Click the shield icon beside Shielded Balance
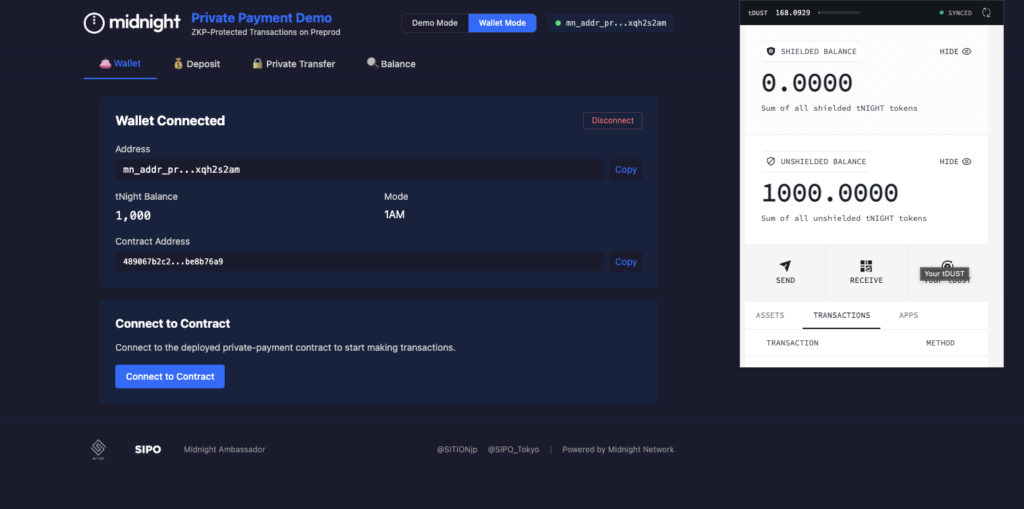The height and width of the screenshot is (509, 1024). [x=770, y=51]
